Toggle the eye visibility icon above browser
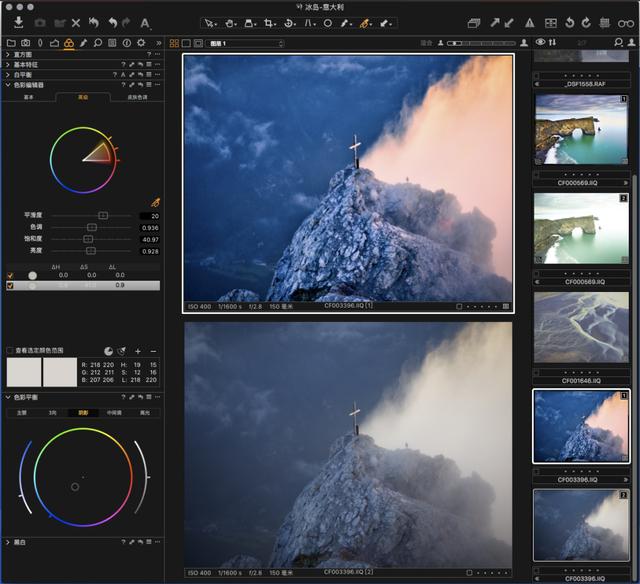This screenshot has width=640, height=584. click(x=541, y=43)
